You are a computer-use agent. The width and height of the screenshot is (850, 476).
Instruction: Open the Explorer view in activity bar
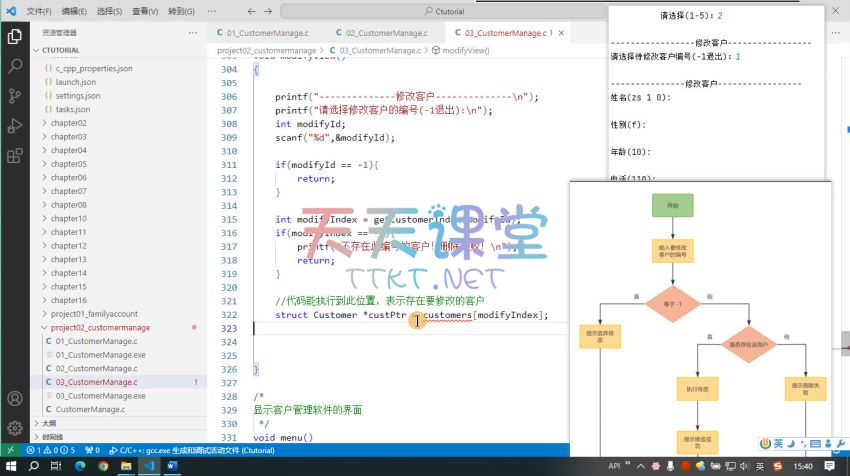coord(15,37)
